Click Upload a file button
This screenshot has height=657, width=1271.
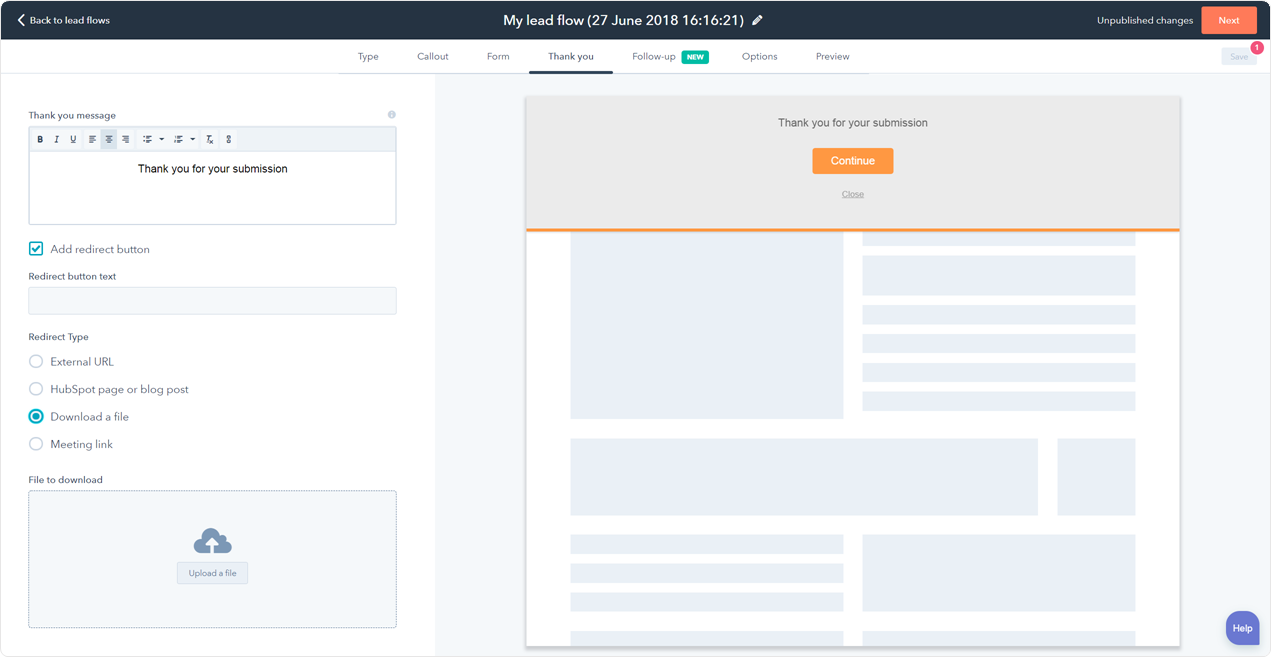point(212,573)
